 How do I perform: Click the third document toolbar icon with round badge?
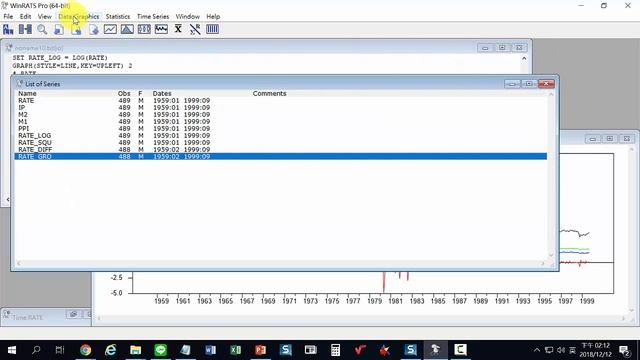[x=93, y=29]
